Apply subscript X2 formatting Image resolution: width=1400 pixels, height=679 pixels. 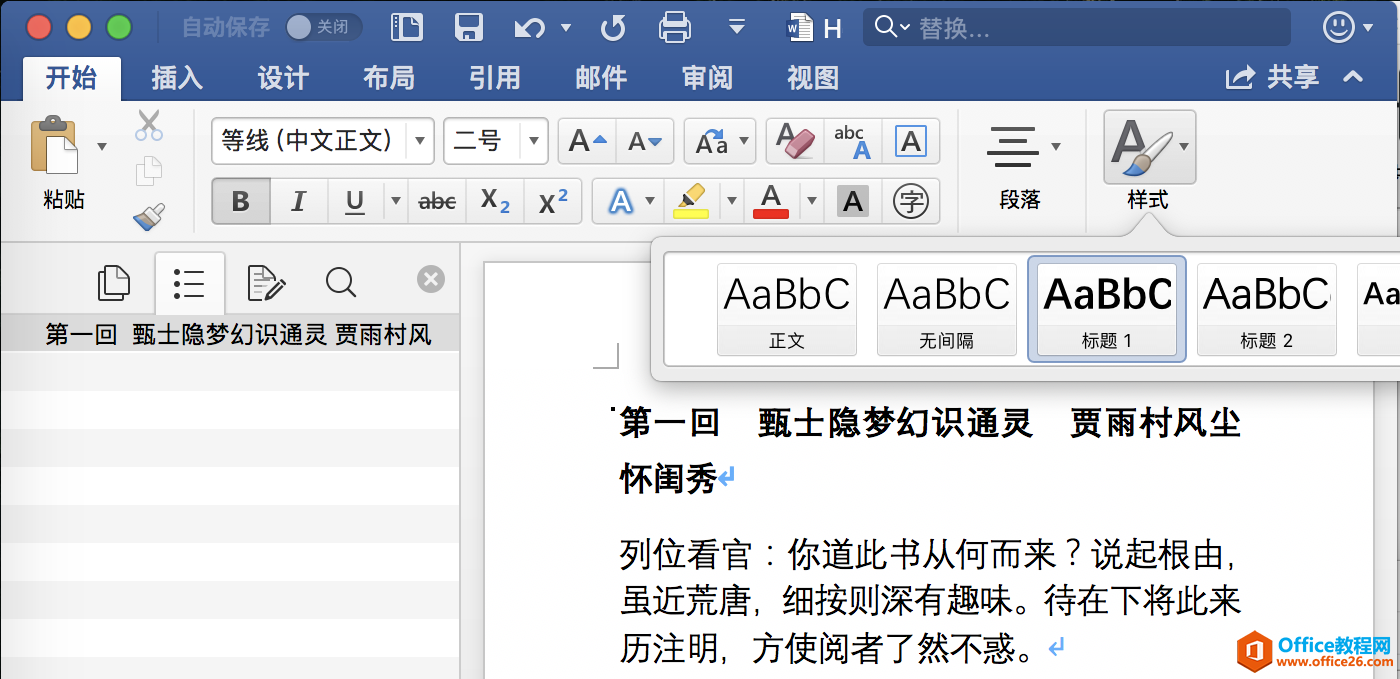[x=495, y=201]
